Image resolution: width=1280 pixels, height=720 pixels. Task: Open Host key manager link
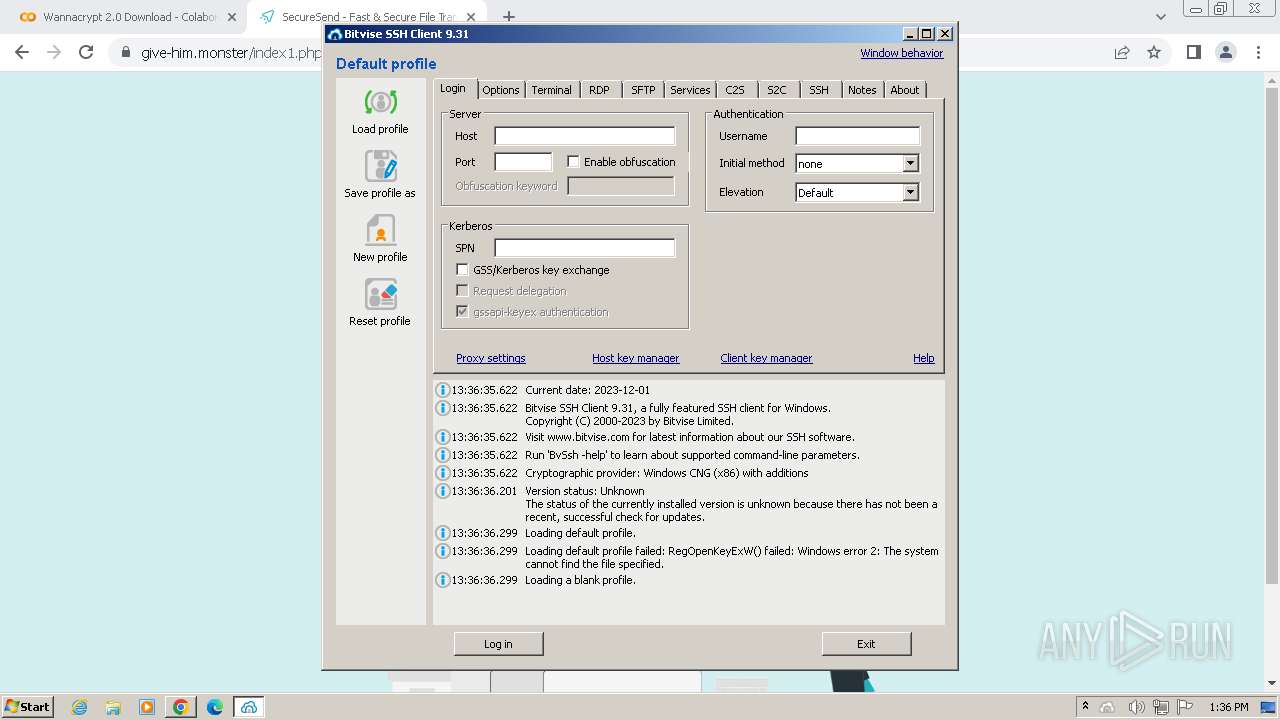pyautogui.click(x=635, y=358)
